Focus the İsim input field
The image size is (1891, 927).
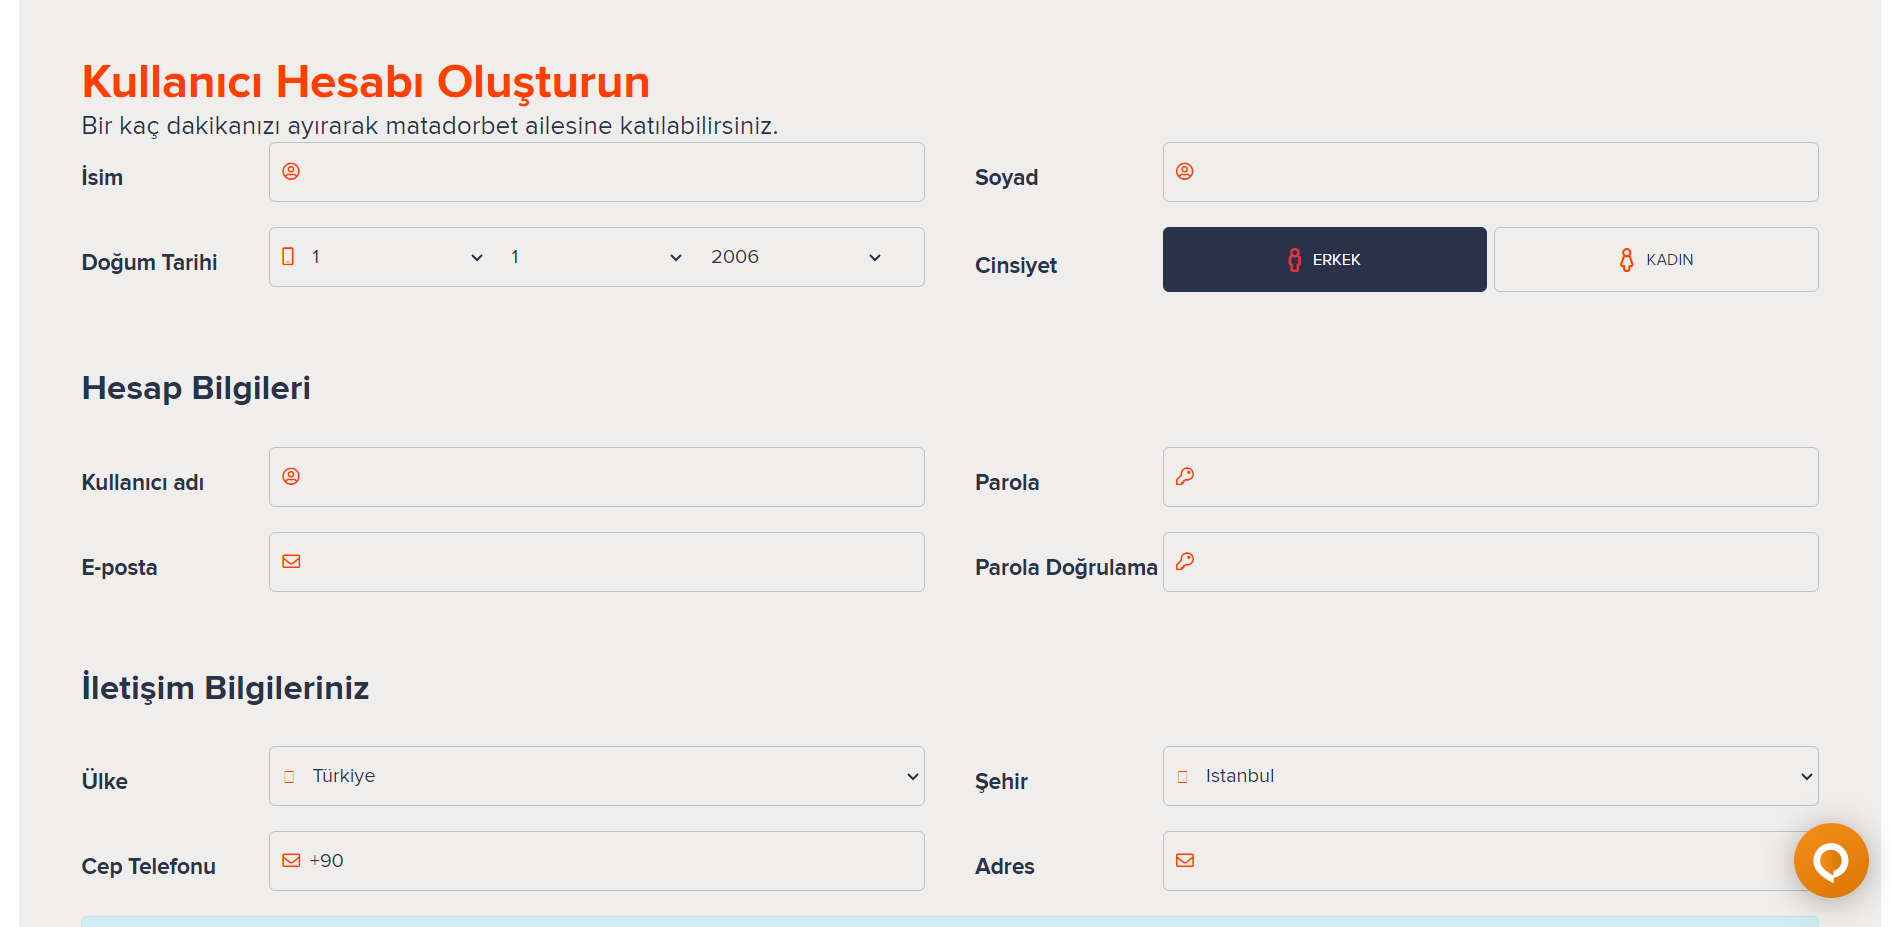597,172
